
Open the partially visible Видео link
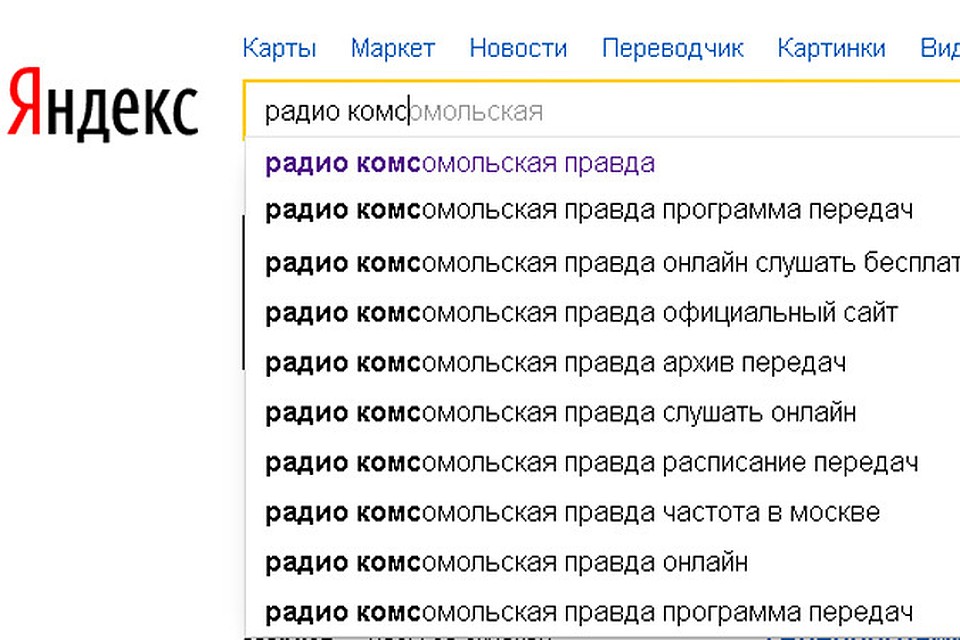[940, 48]
